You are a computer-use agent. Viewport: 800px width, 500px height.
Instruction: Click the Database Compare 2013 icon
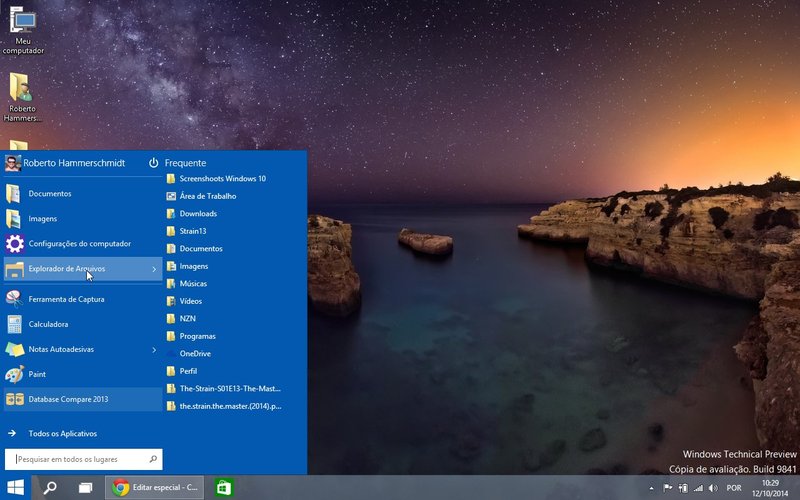15,399
